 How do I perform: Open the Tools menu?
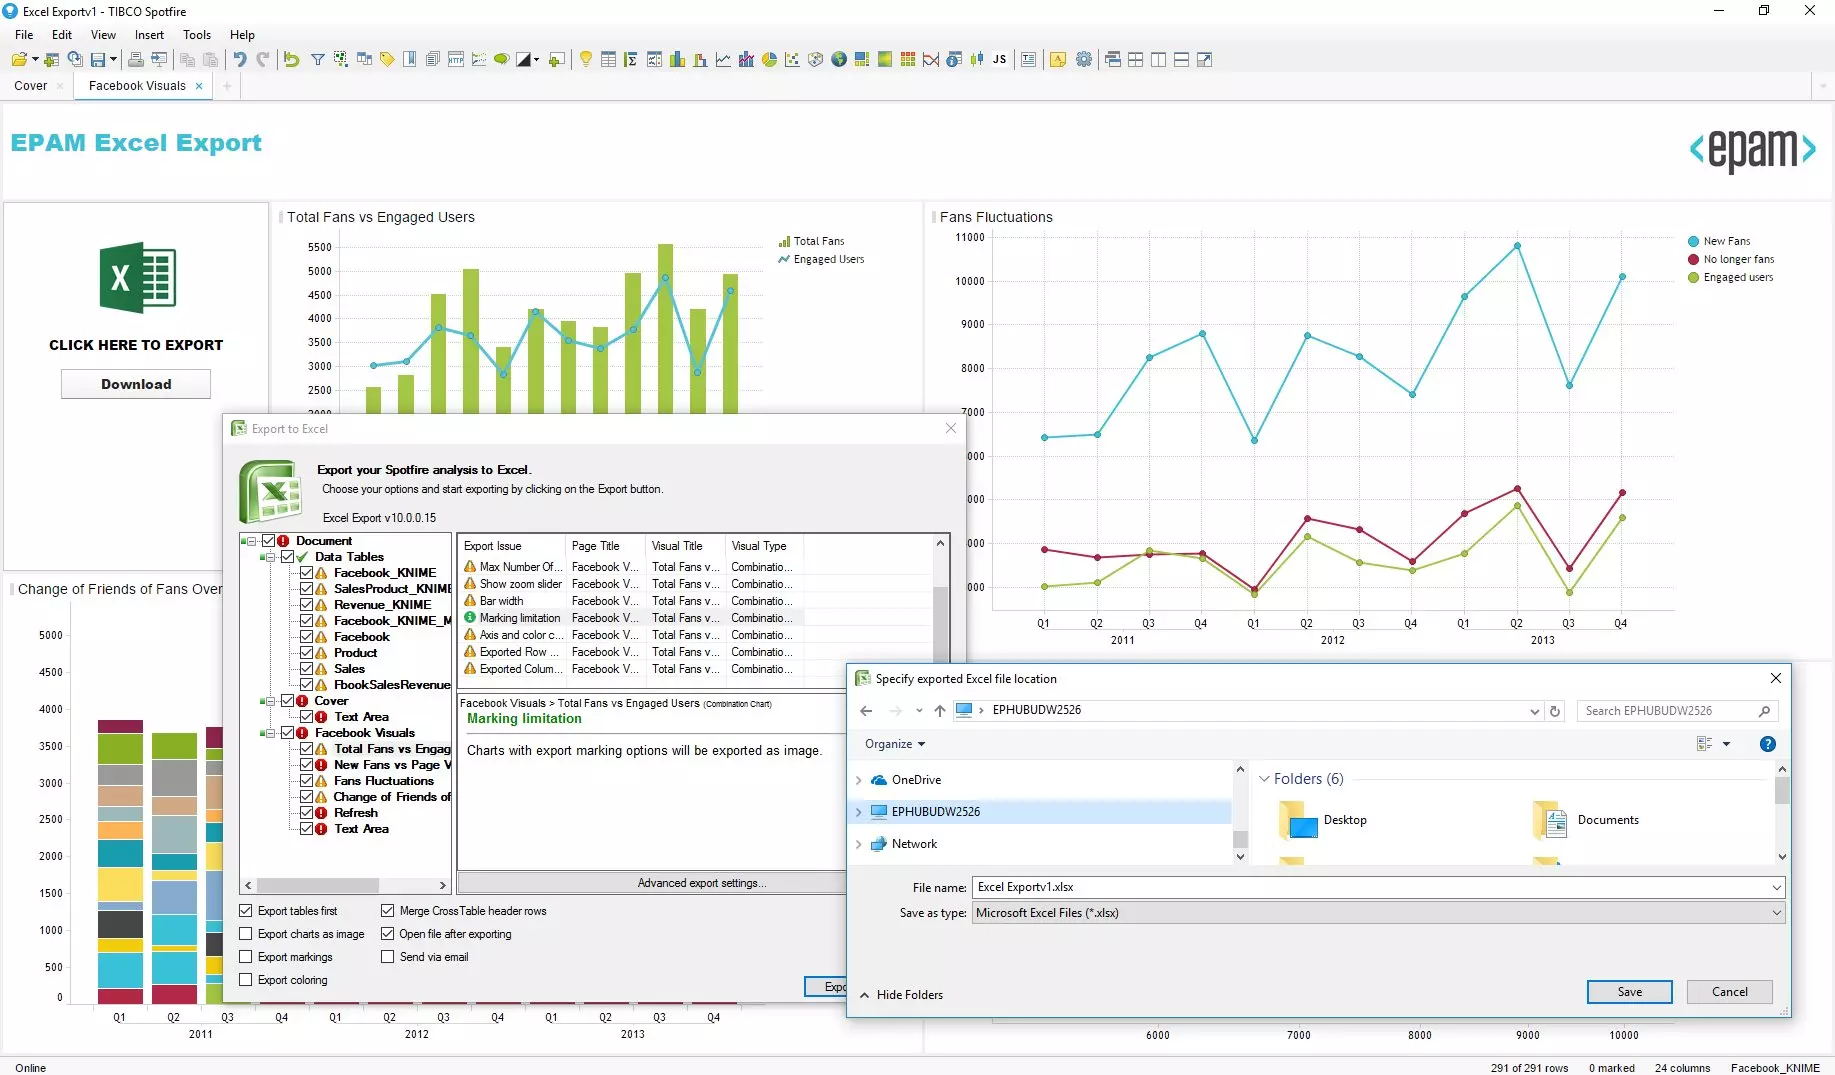click(197, 35)
